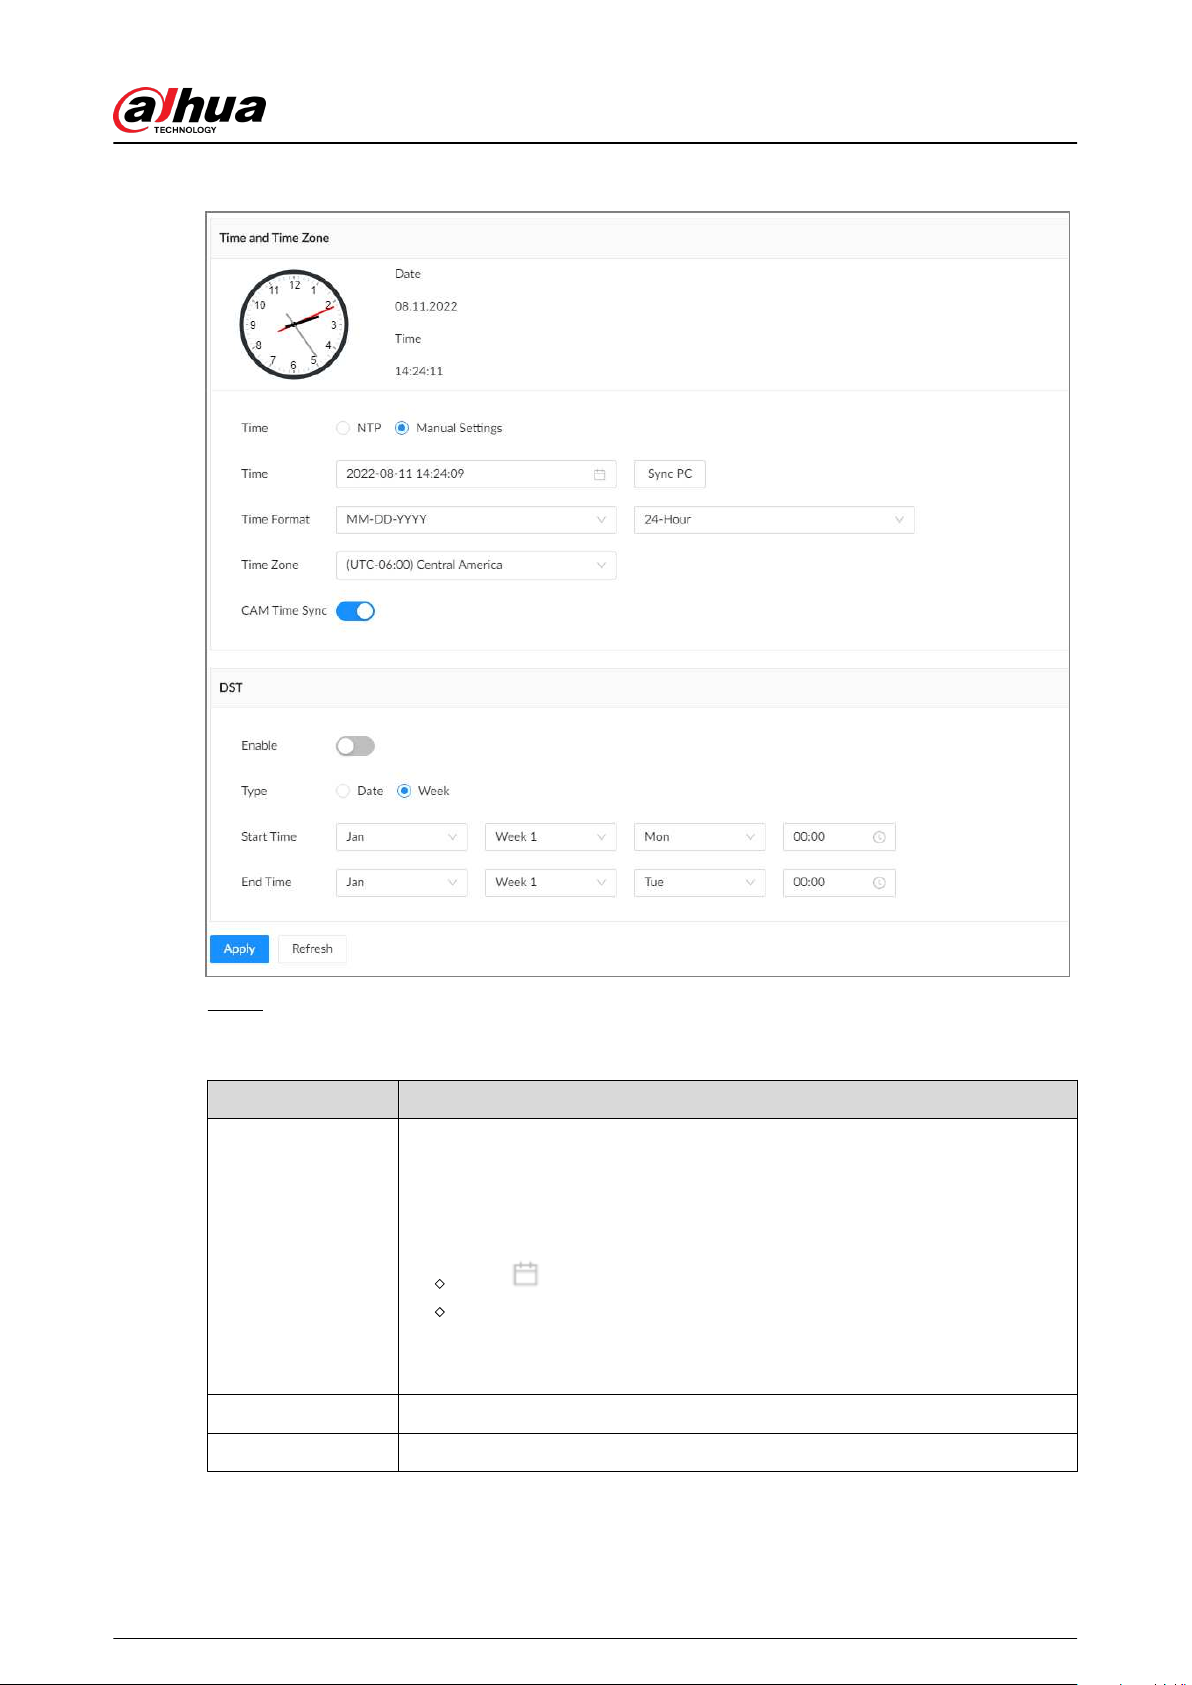Click the analog clock display

tap(293, 324)
